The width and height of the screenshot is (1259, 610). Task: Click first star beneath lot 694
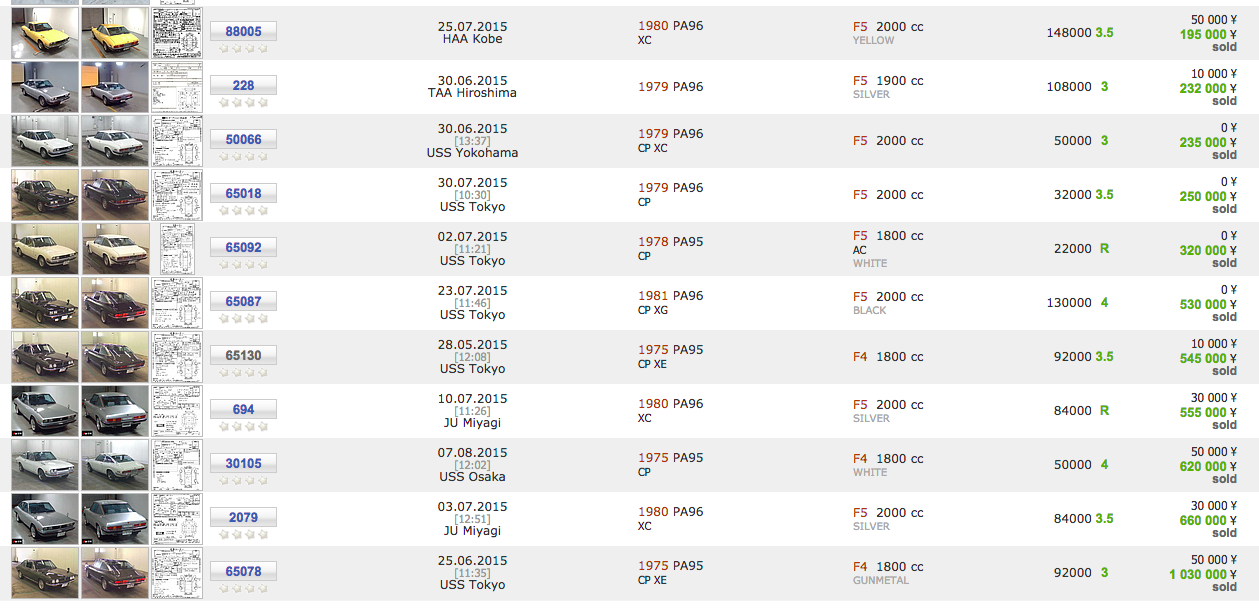coord(224,426)
